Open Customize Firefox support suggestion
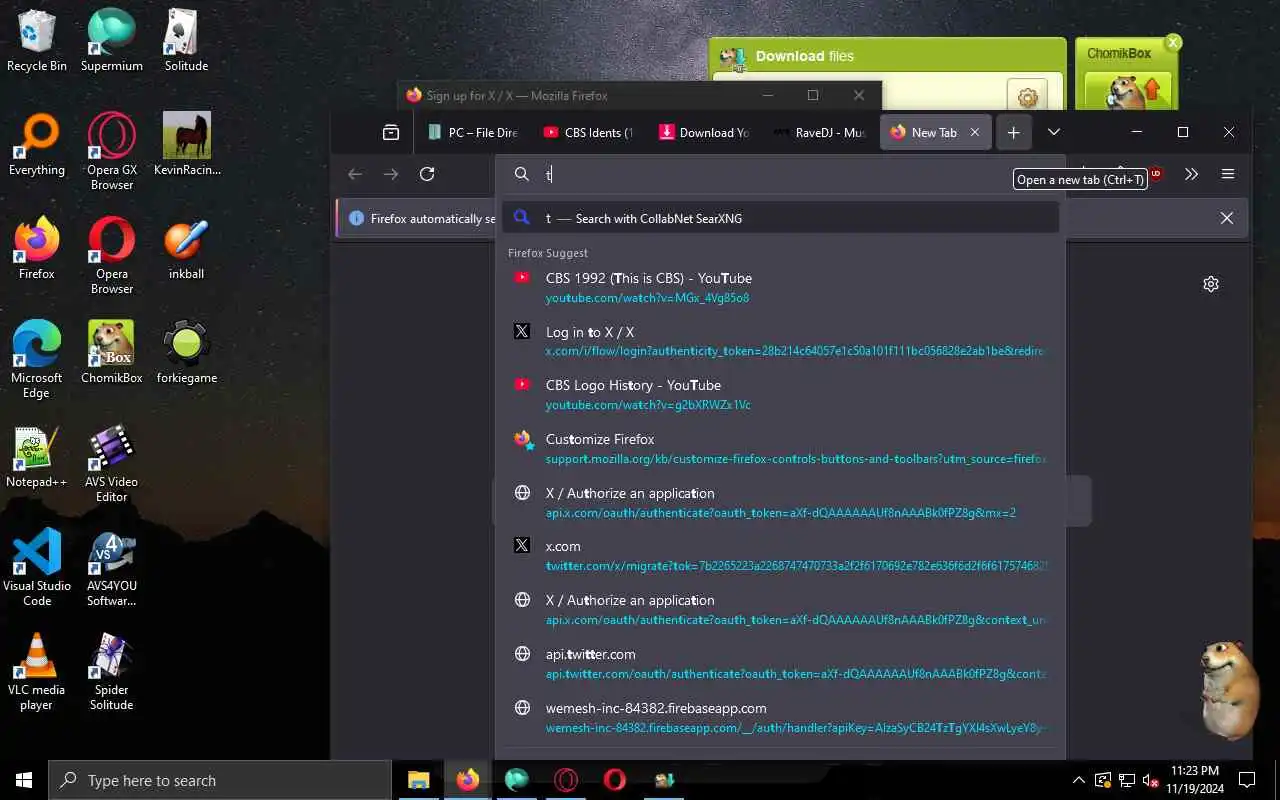The height and width of the screenshot is (800, 1280). pos(781,448)
